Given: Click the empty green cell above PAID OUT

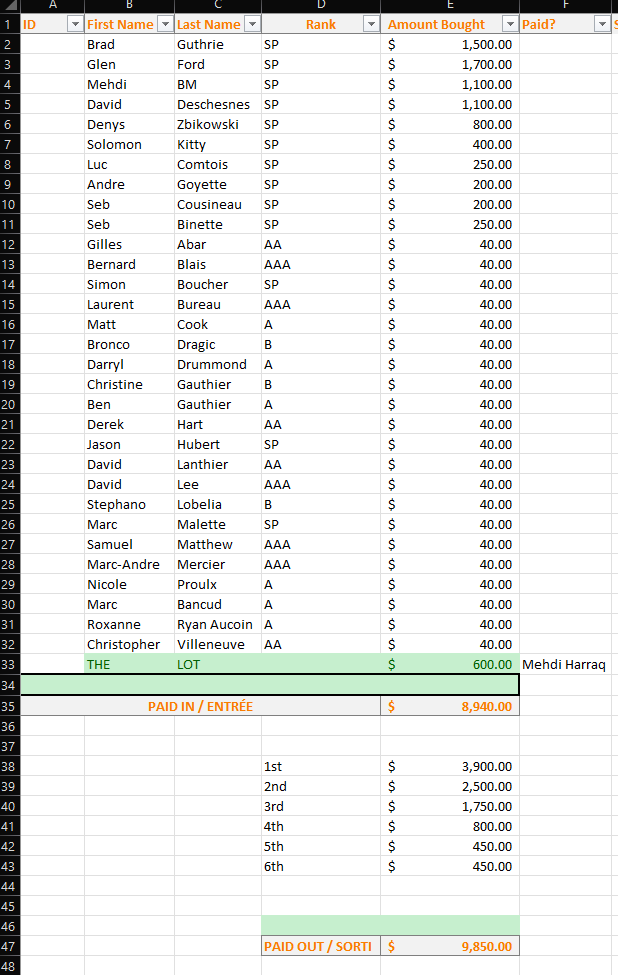Looking at the screenshot, I should point(390,925).
